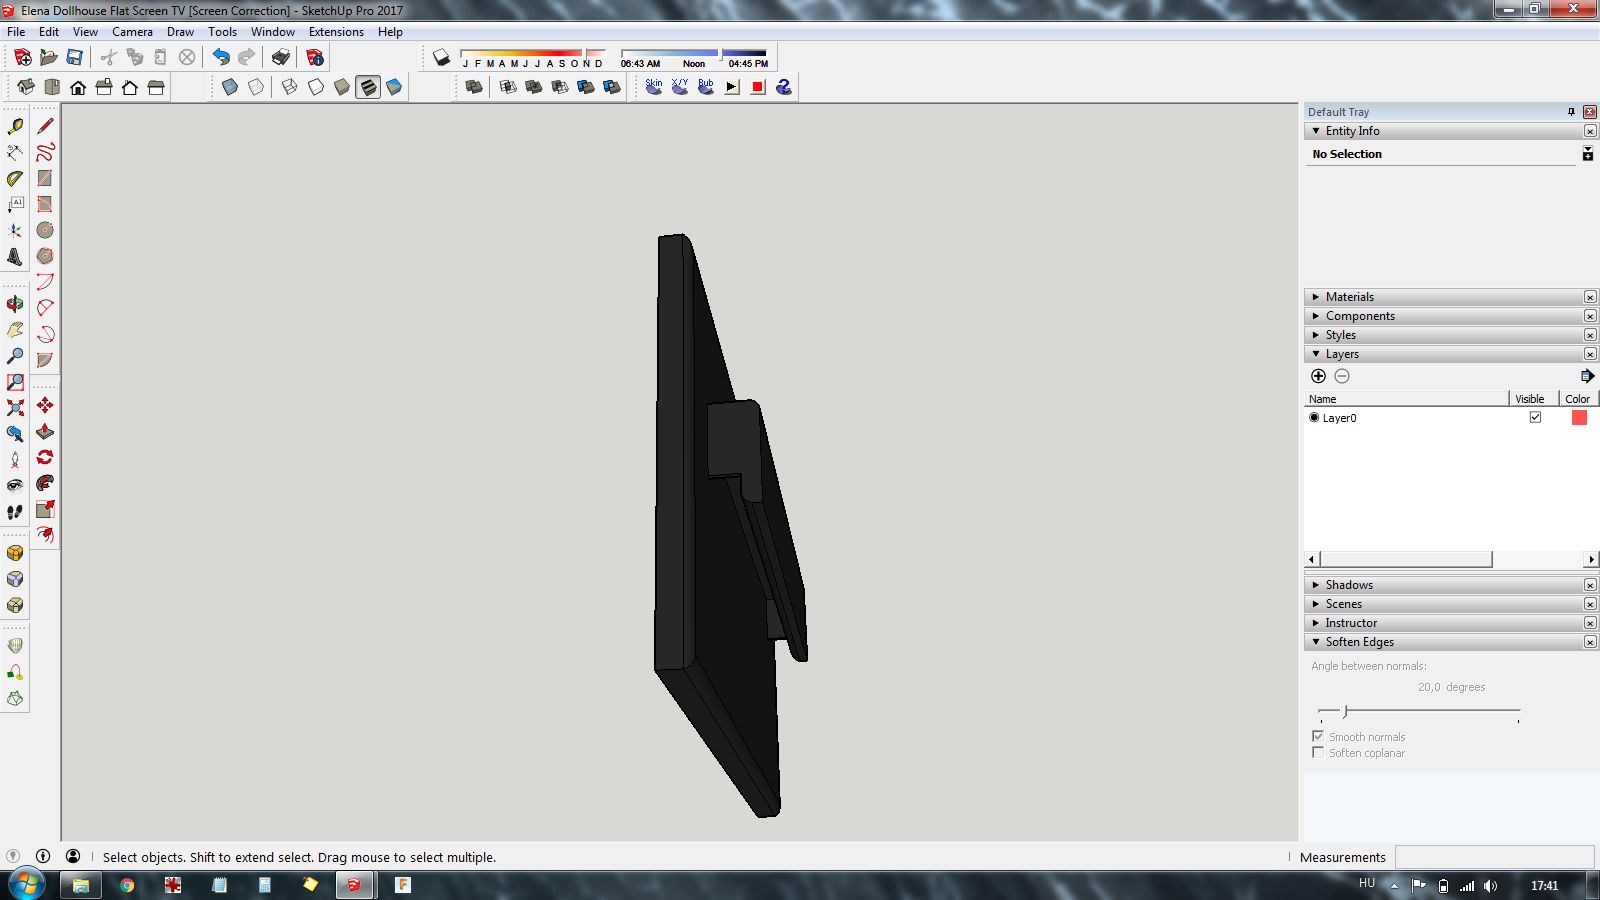
Task: Switch to Iso view
Action: [x=26, y=87]
